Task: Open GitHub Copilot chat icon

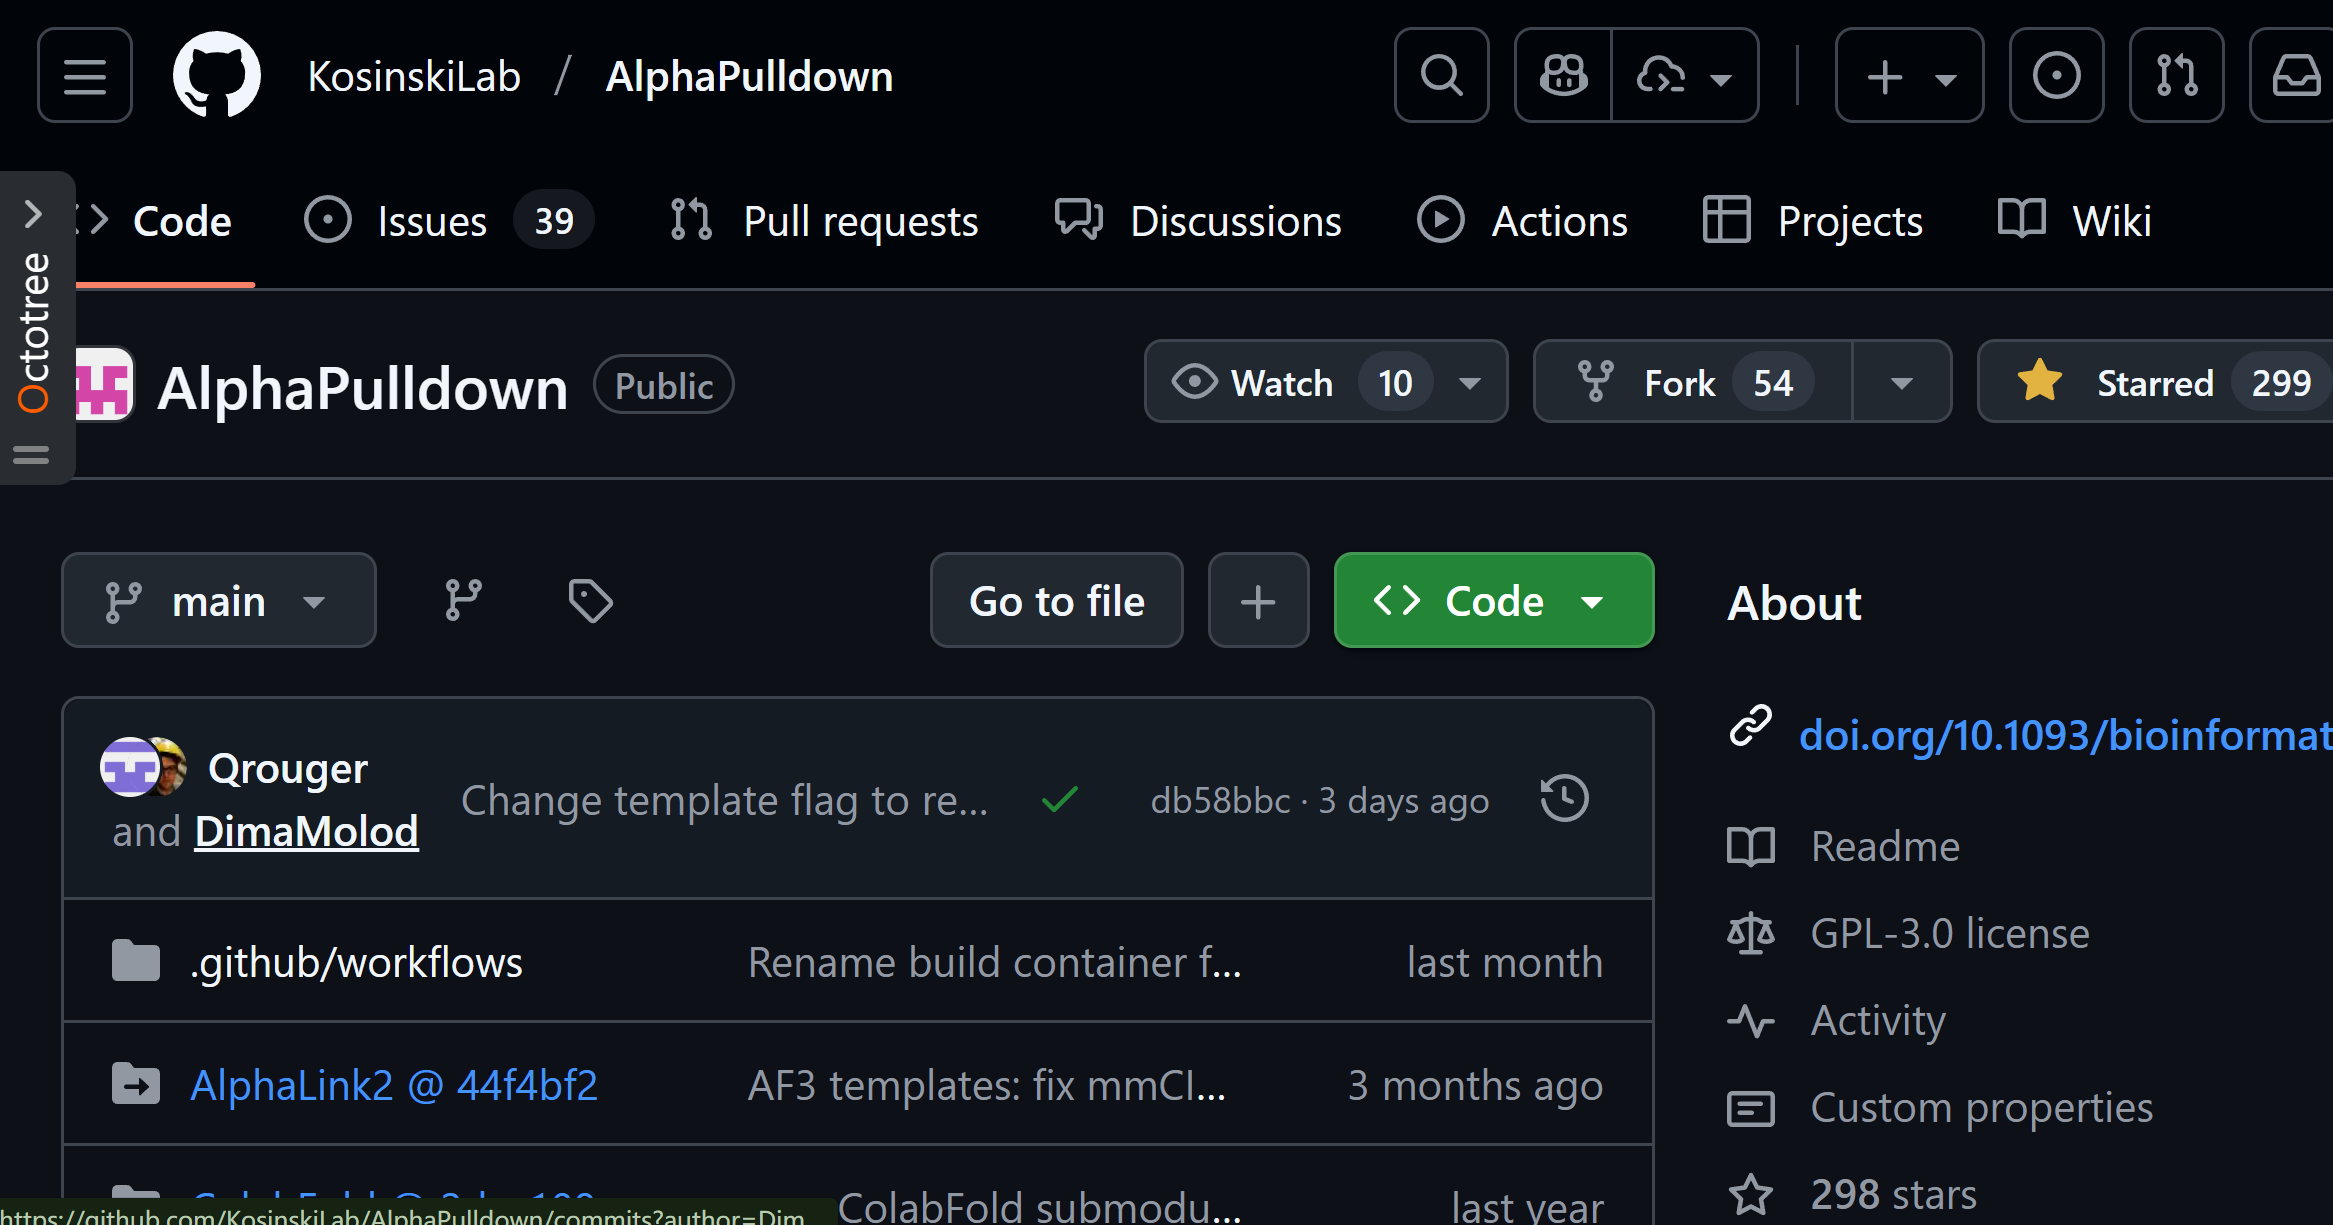Action: [x=1563, y=76]
